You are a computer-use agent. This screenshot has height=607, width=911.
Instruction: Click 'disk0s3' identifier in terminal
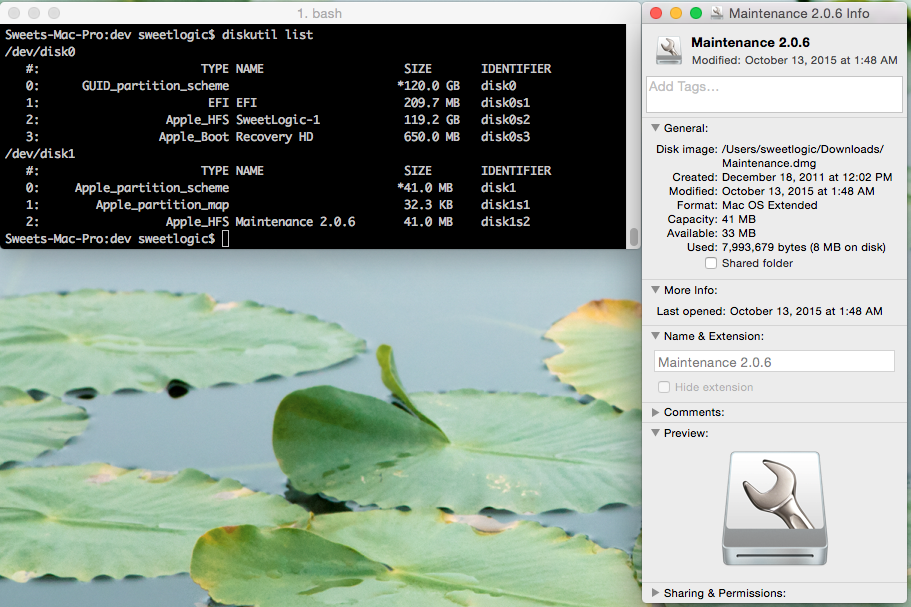(505, 137)
